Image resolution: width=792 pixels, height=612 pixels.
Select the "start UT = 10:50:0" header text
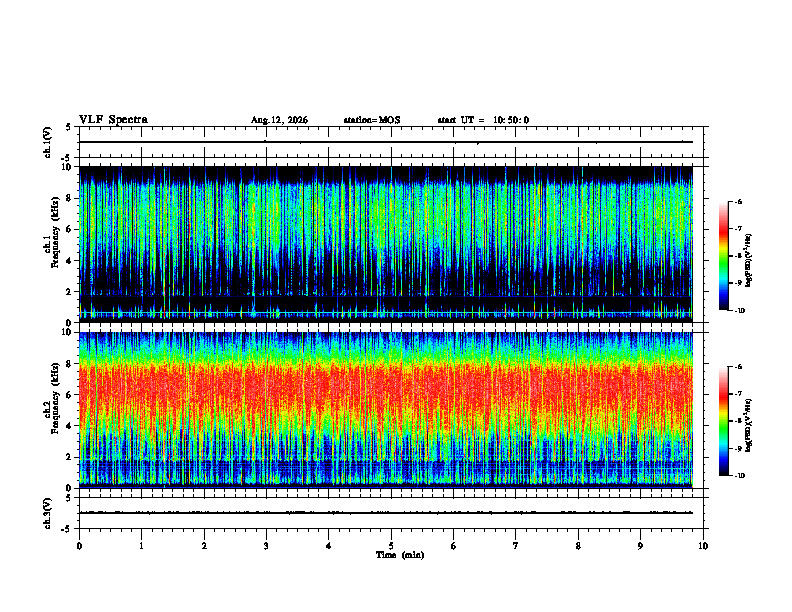[x=483, y=120]
